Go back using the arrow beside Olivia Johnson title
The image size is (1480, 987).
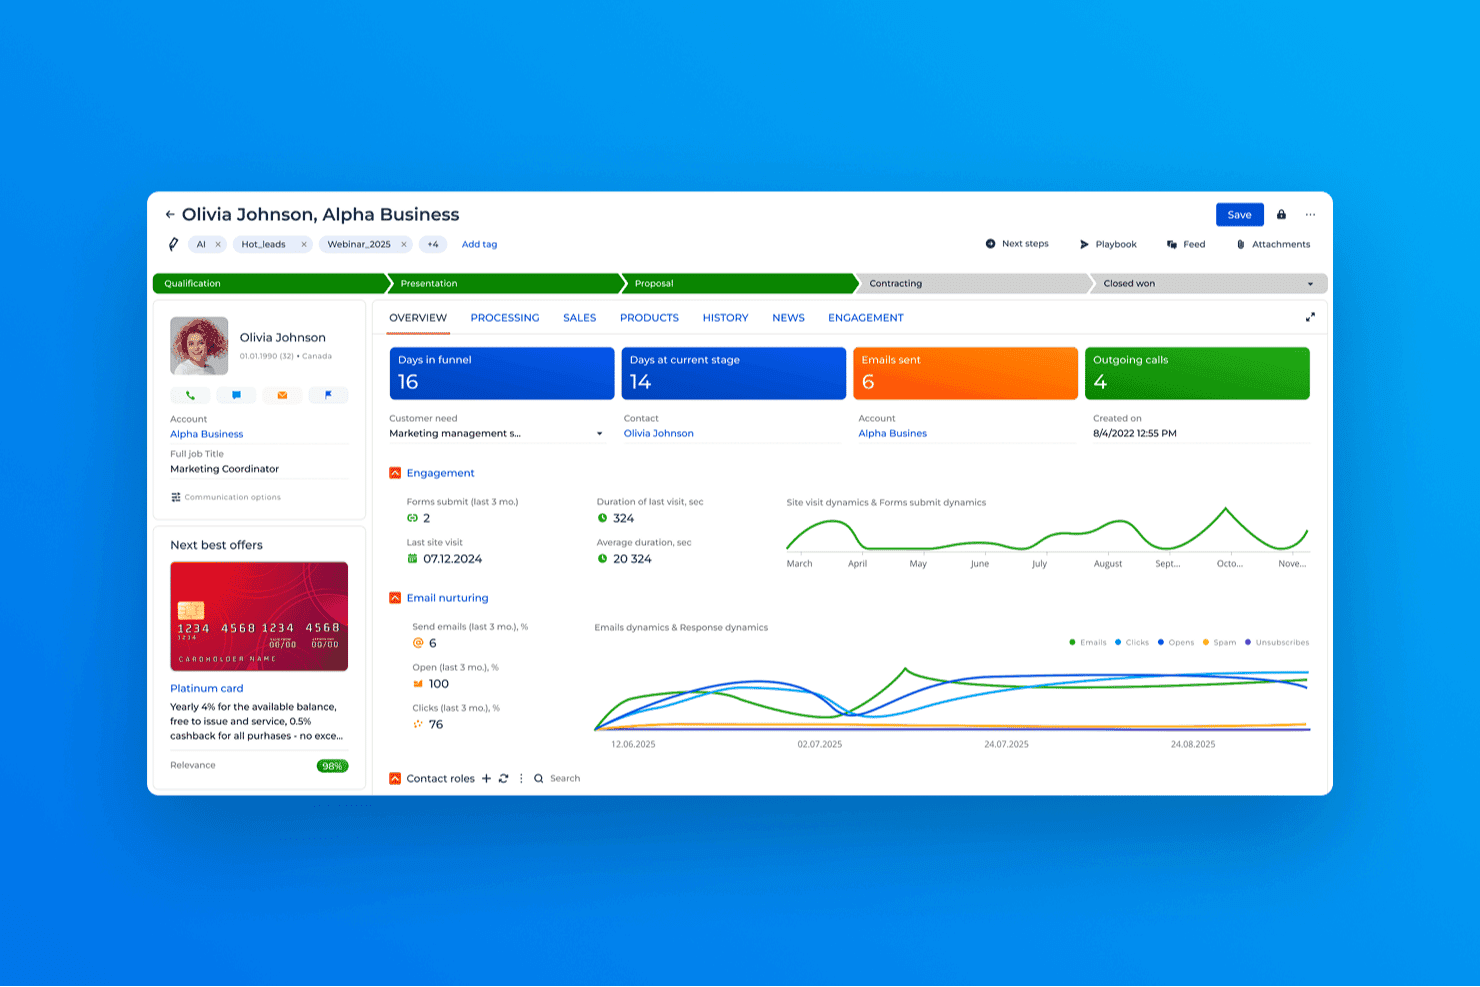click(x=170, y=214)
